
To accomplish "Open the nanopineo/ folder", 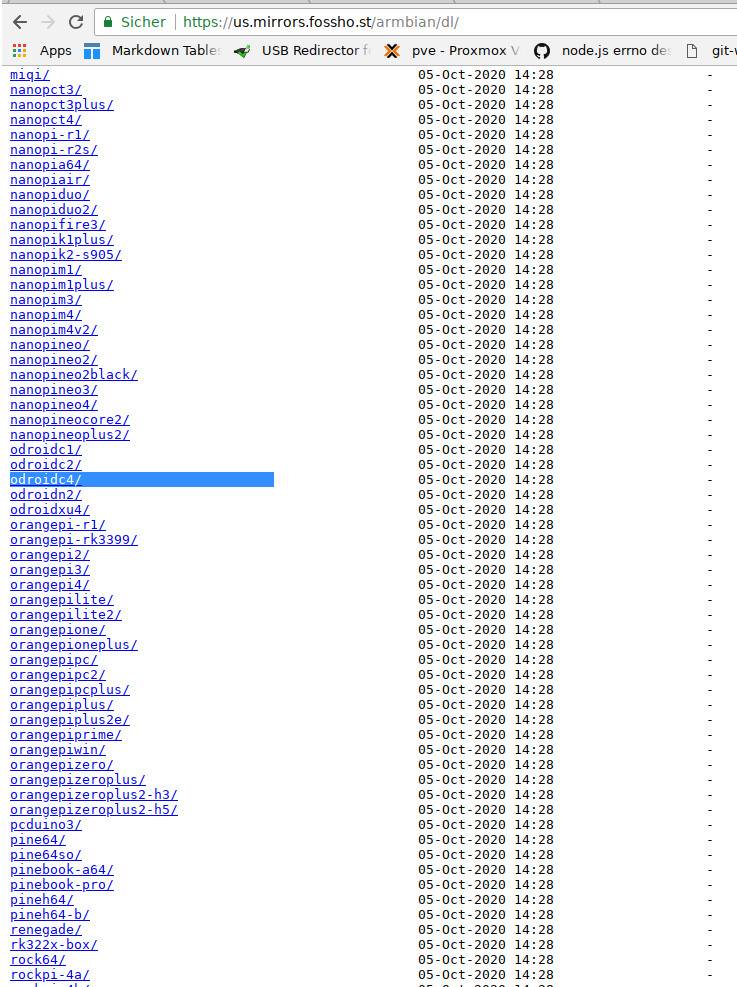I will pos(50,345).
